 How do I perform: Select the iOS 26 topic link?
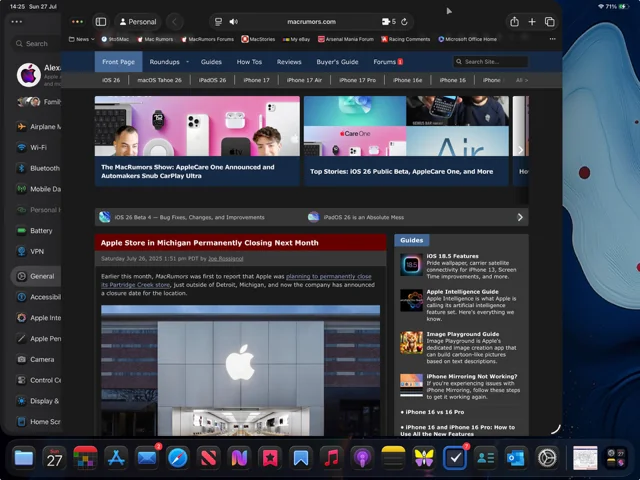[x=111, y=80]
